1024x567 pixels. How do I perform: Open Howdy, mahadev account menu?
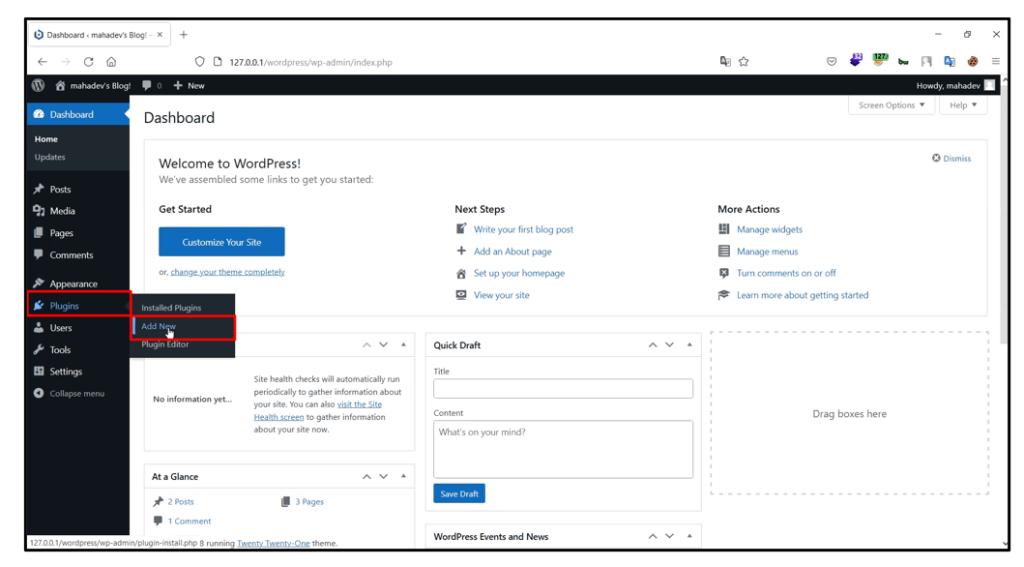point(955,86)
